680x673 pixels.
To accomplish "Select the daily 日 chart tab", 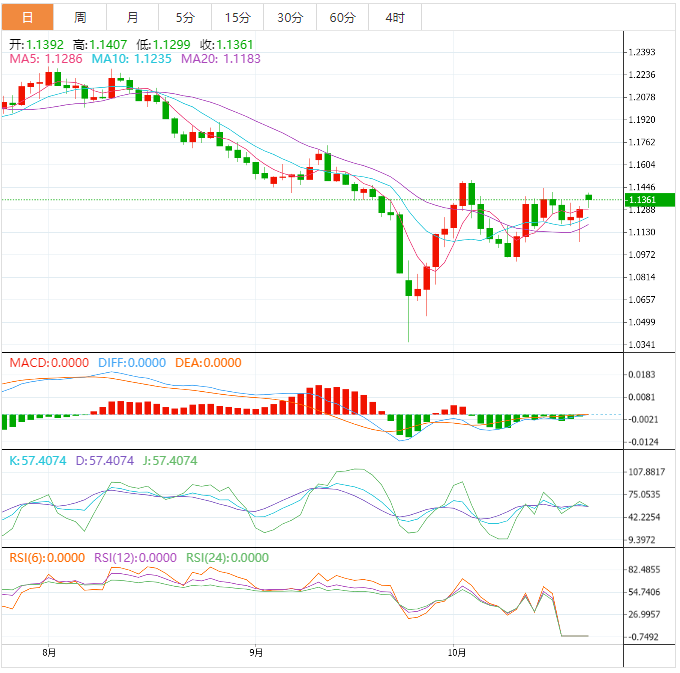I will click(x=27, y=17).
